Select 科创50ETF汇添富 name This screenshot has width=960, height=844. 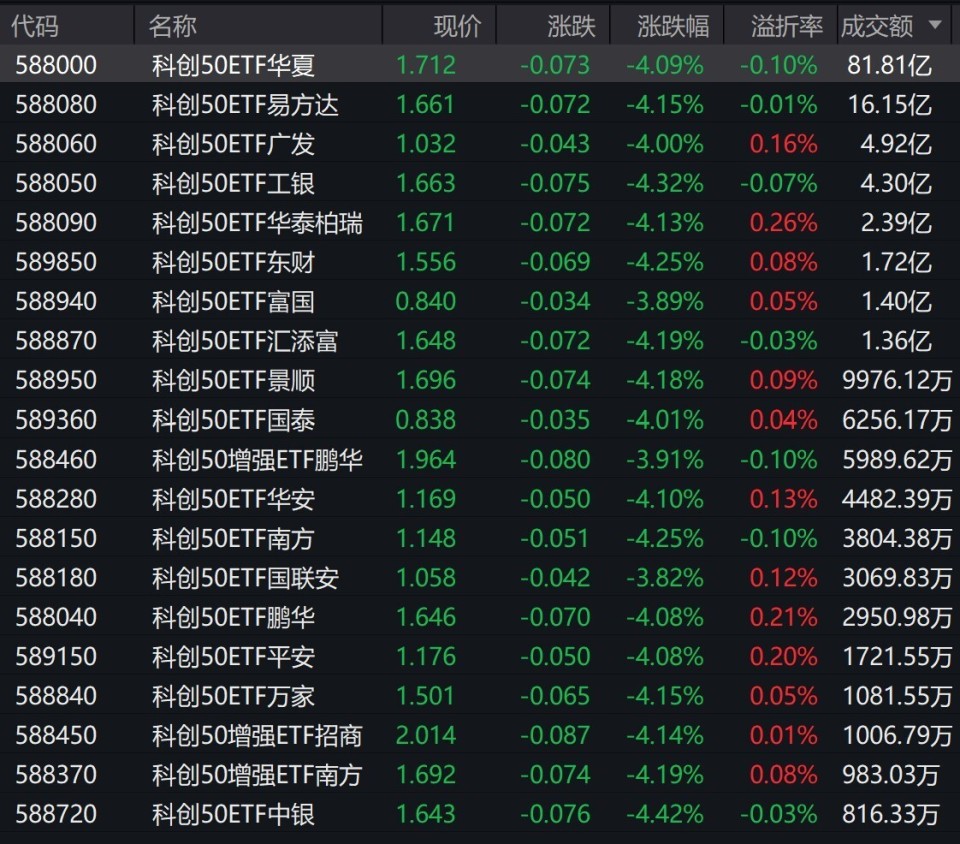246,341
